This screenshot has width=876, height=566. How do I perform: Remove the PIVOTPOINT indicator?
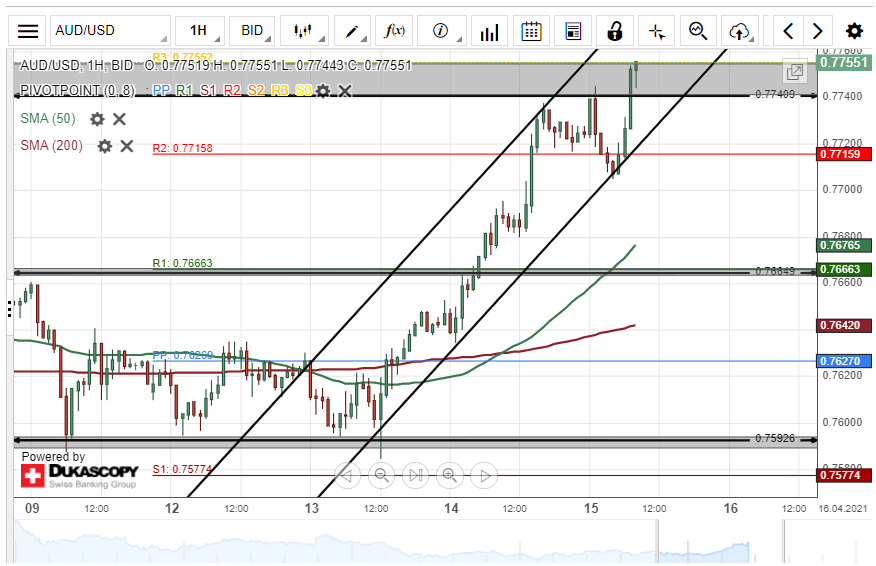click(345, 91)
